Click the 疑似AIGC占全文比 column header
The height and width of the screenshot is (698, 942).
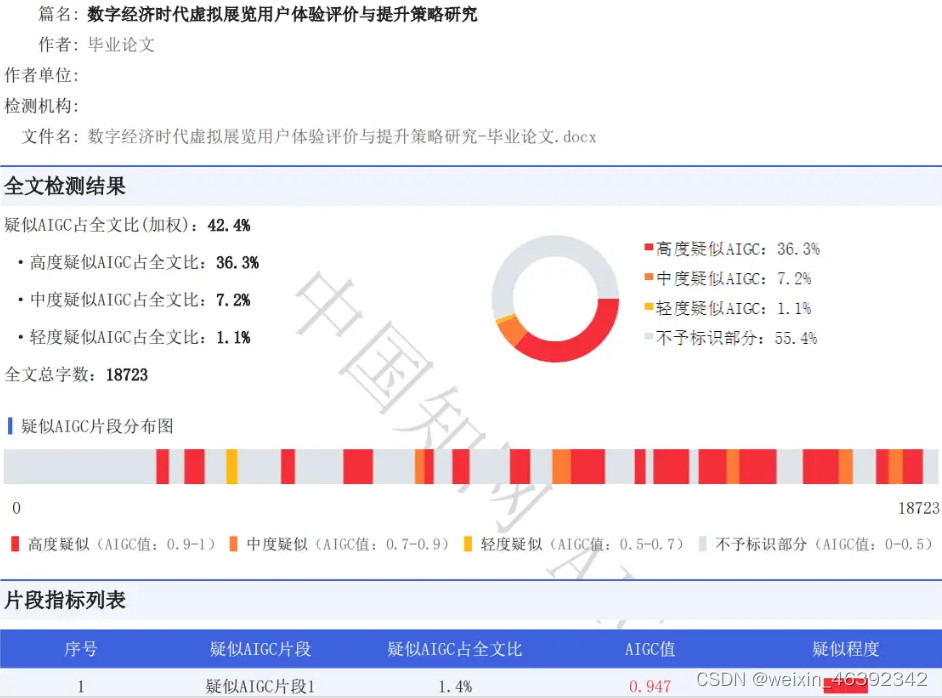click(x=455, y=649)
